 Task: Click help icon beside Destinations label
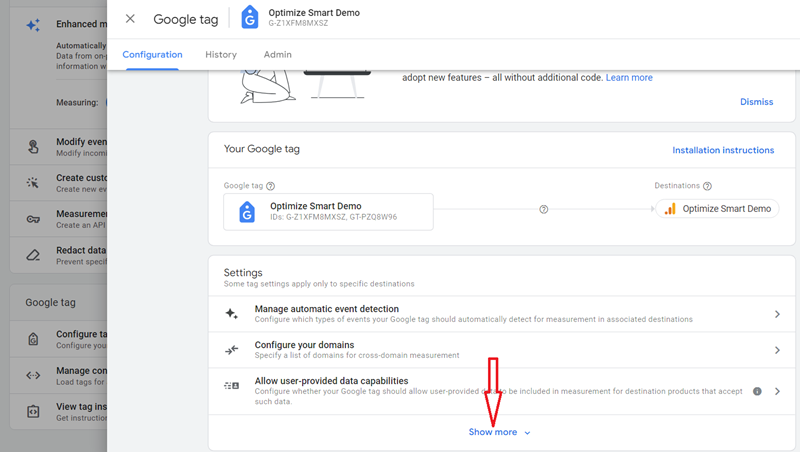pyautogui.click(x=707, y=186)
